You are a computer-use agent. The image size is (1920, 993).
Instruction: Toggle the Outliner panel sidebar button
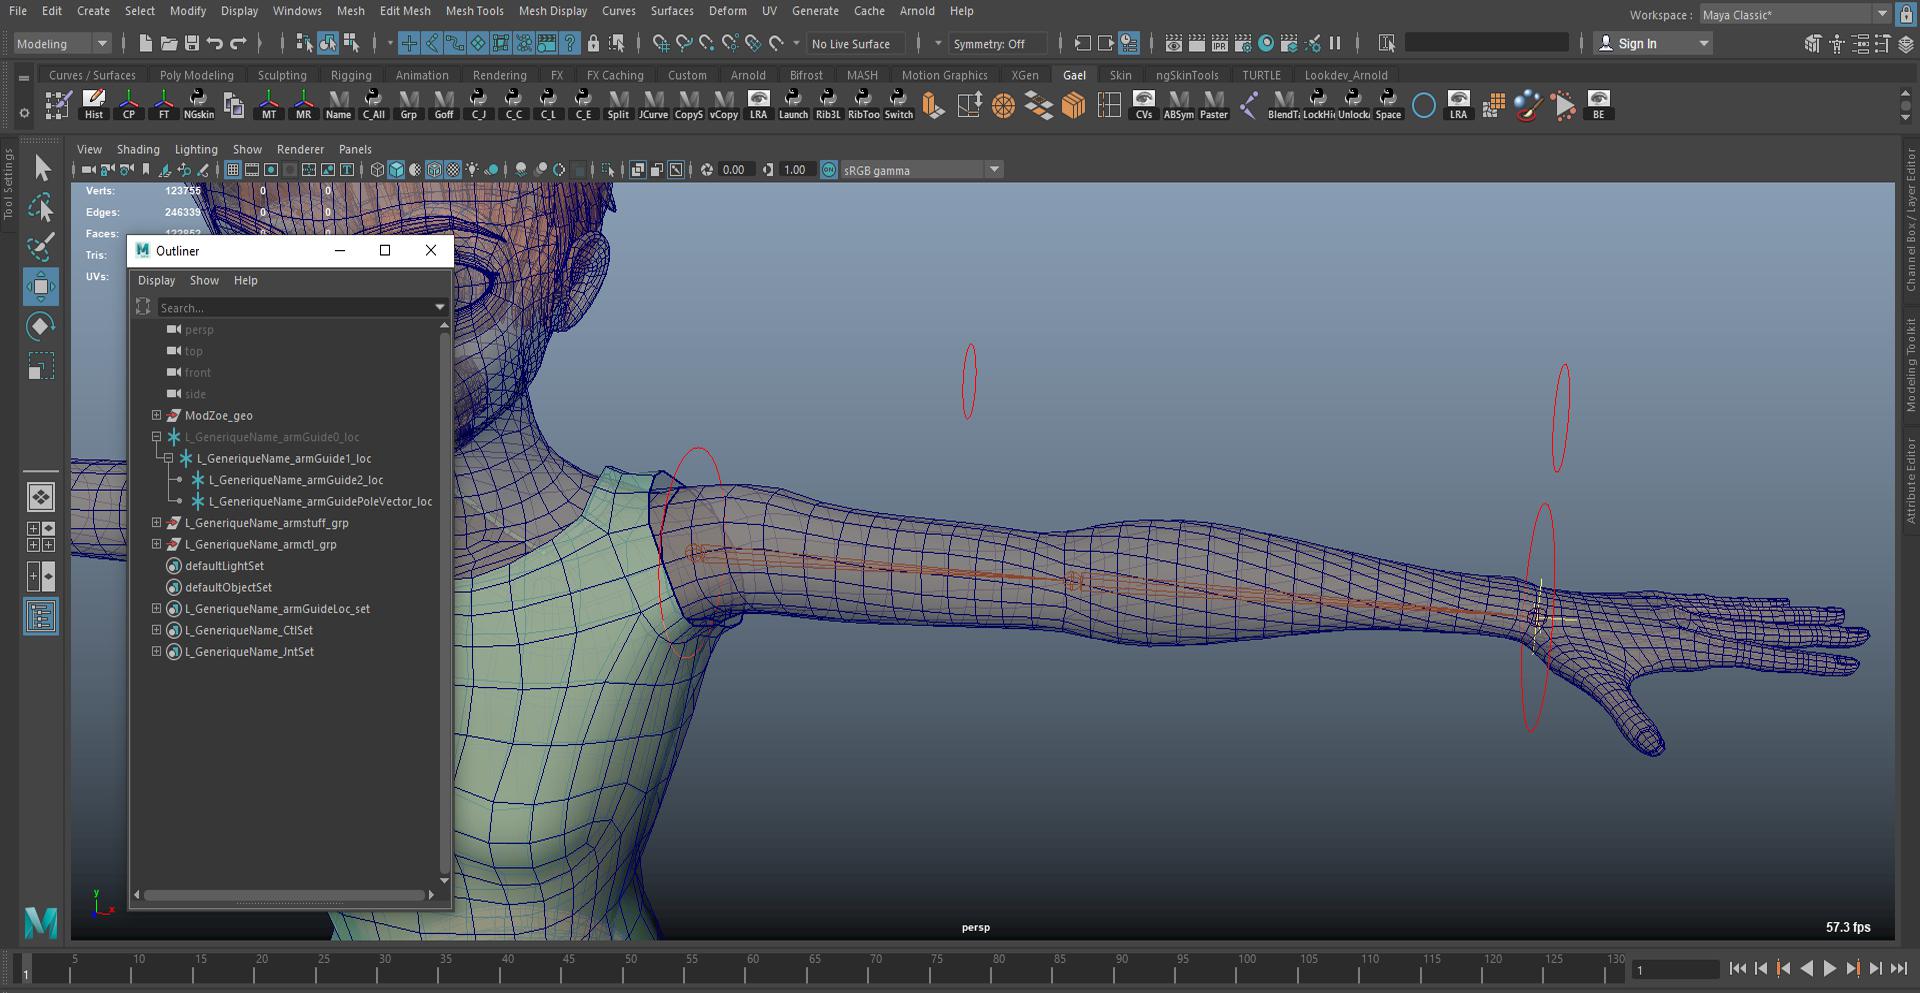(x=41, y=617)
